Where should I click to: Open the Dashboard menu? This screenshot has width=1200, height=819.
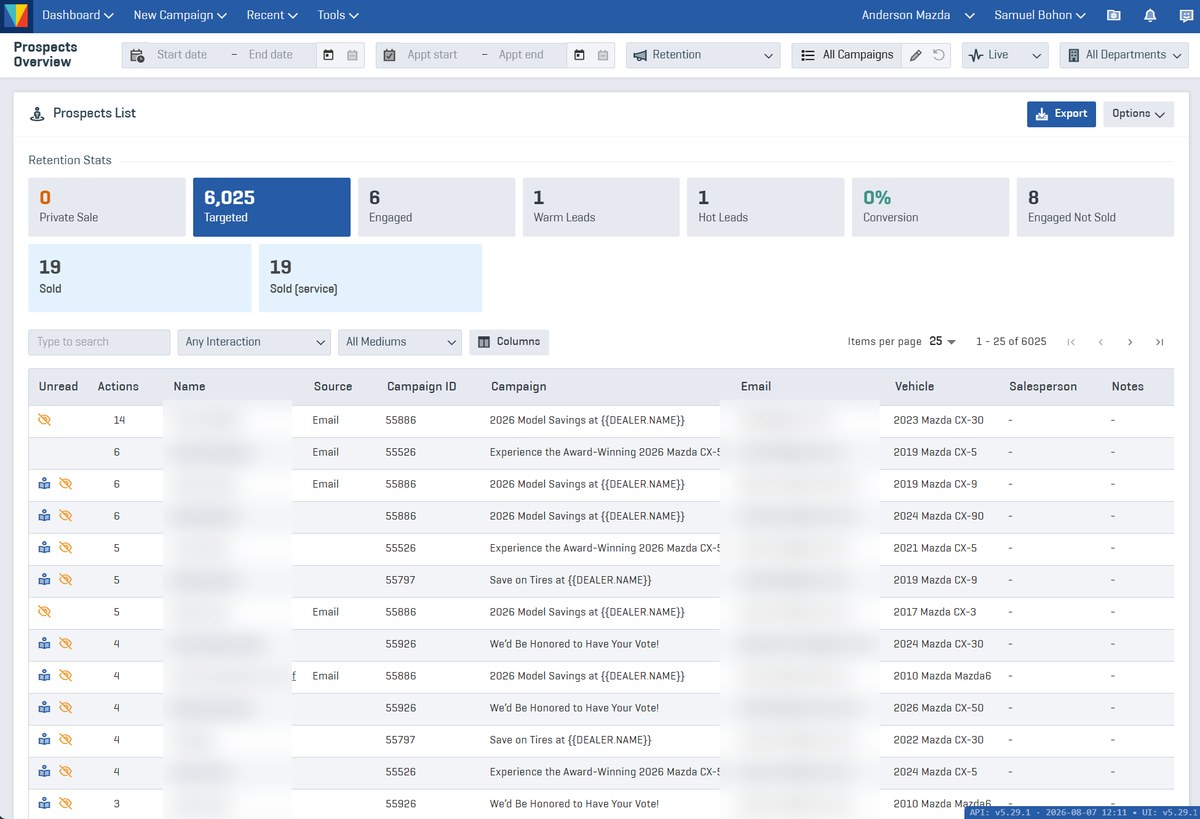[x=78, y=15]
